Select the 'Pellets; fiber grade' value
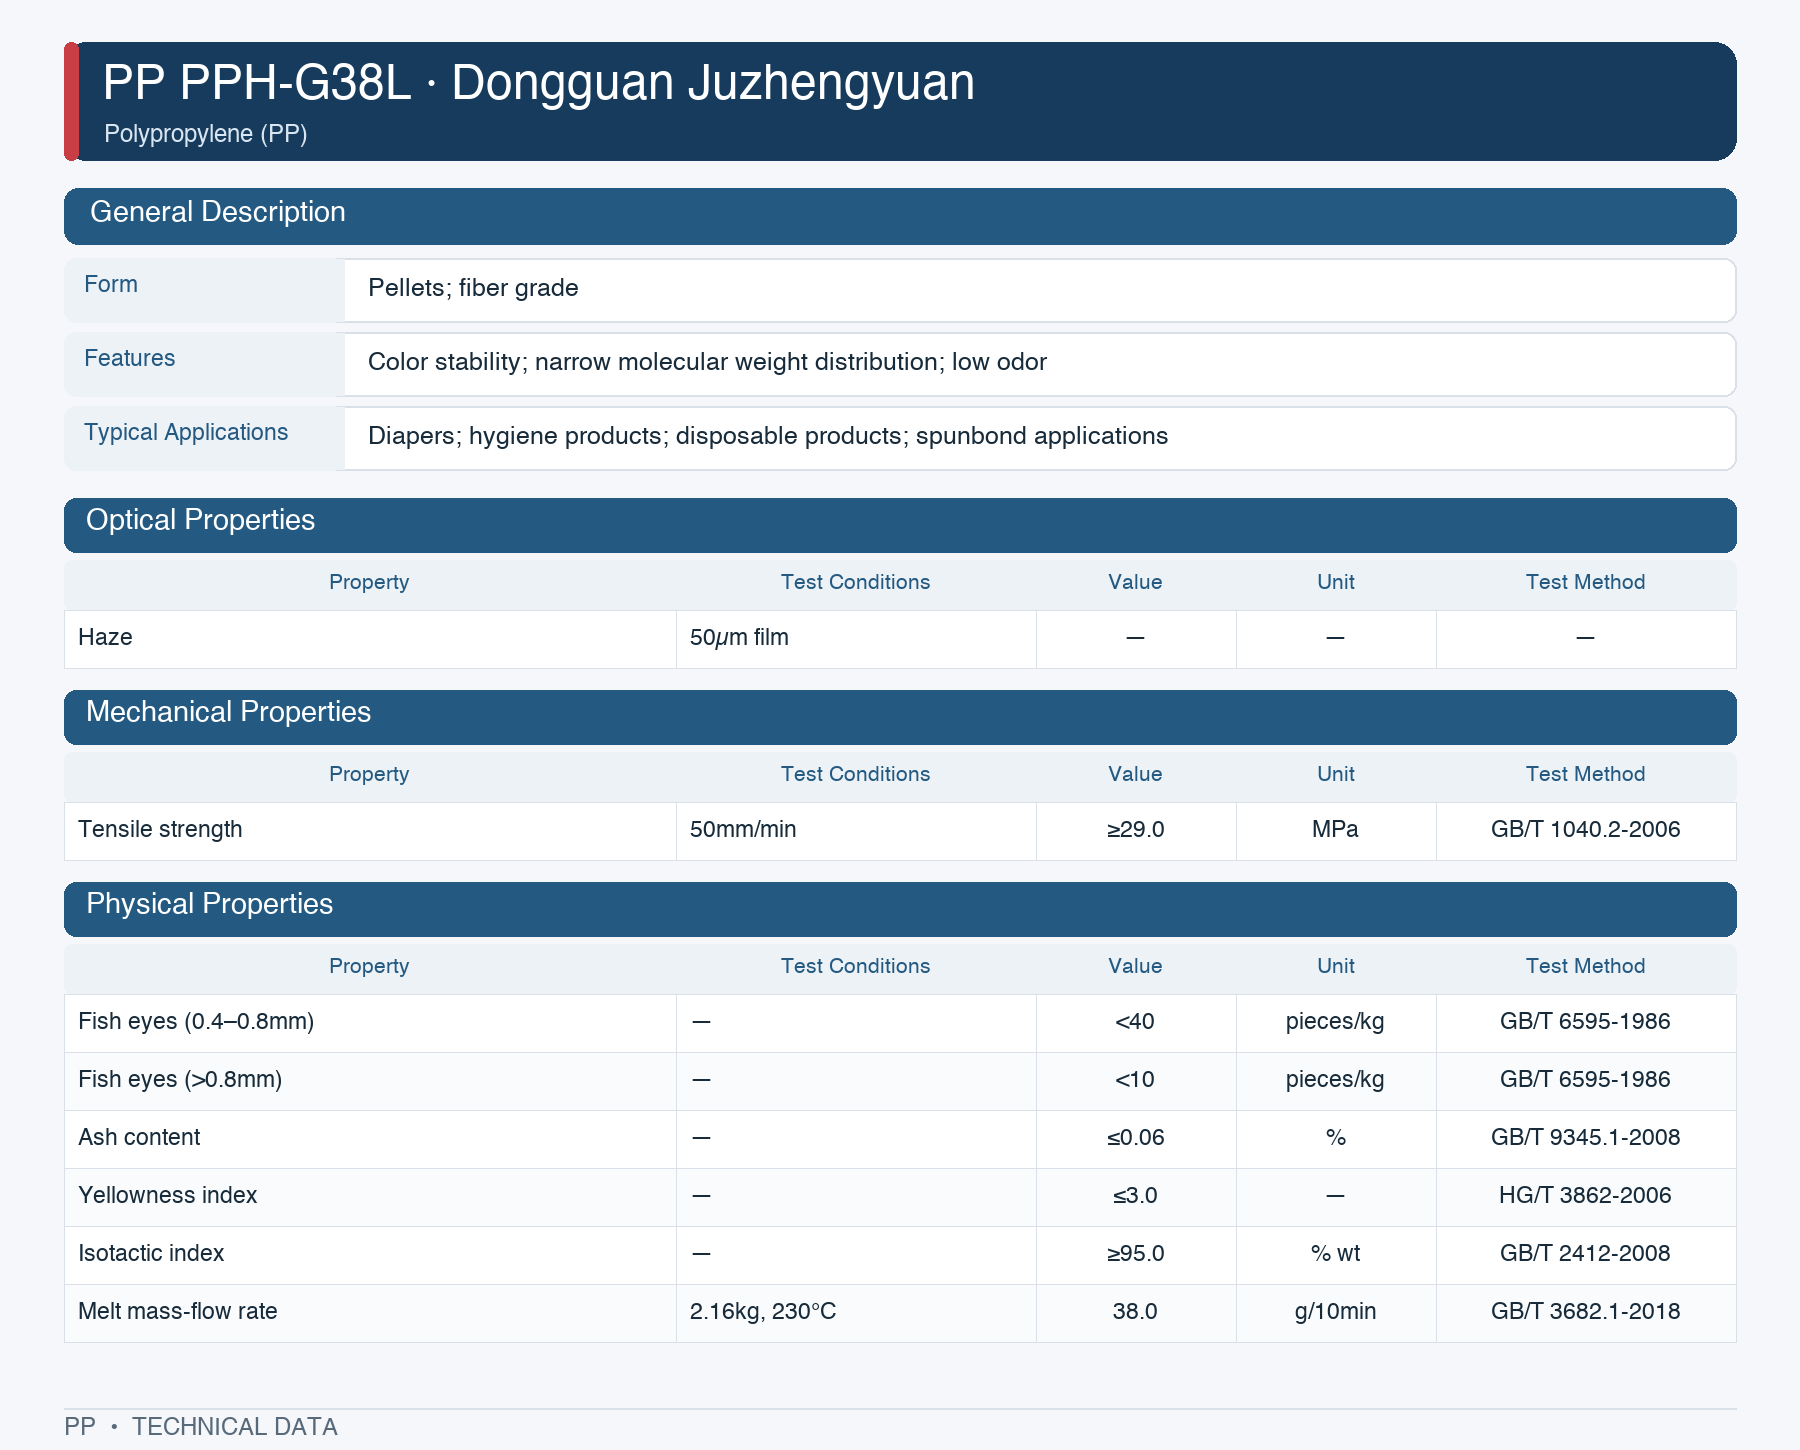This screenshot has height=1450, width=1800. click(x=473, y=288)
